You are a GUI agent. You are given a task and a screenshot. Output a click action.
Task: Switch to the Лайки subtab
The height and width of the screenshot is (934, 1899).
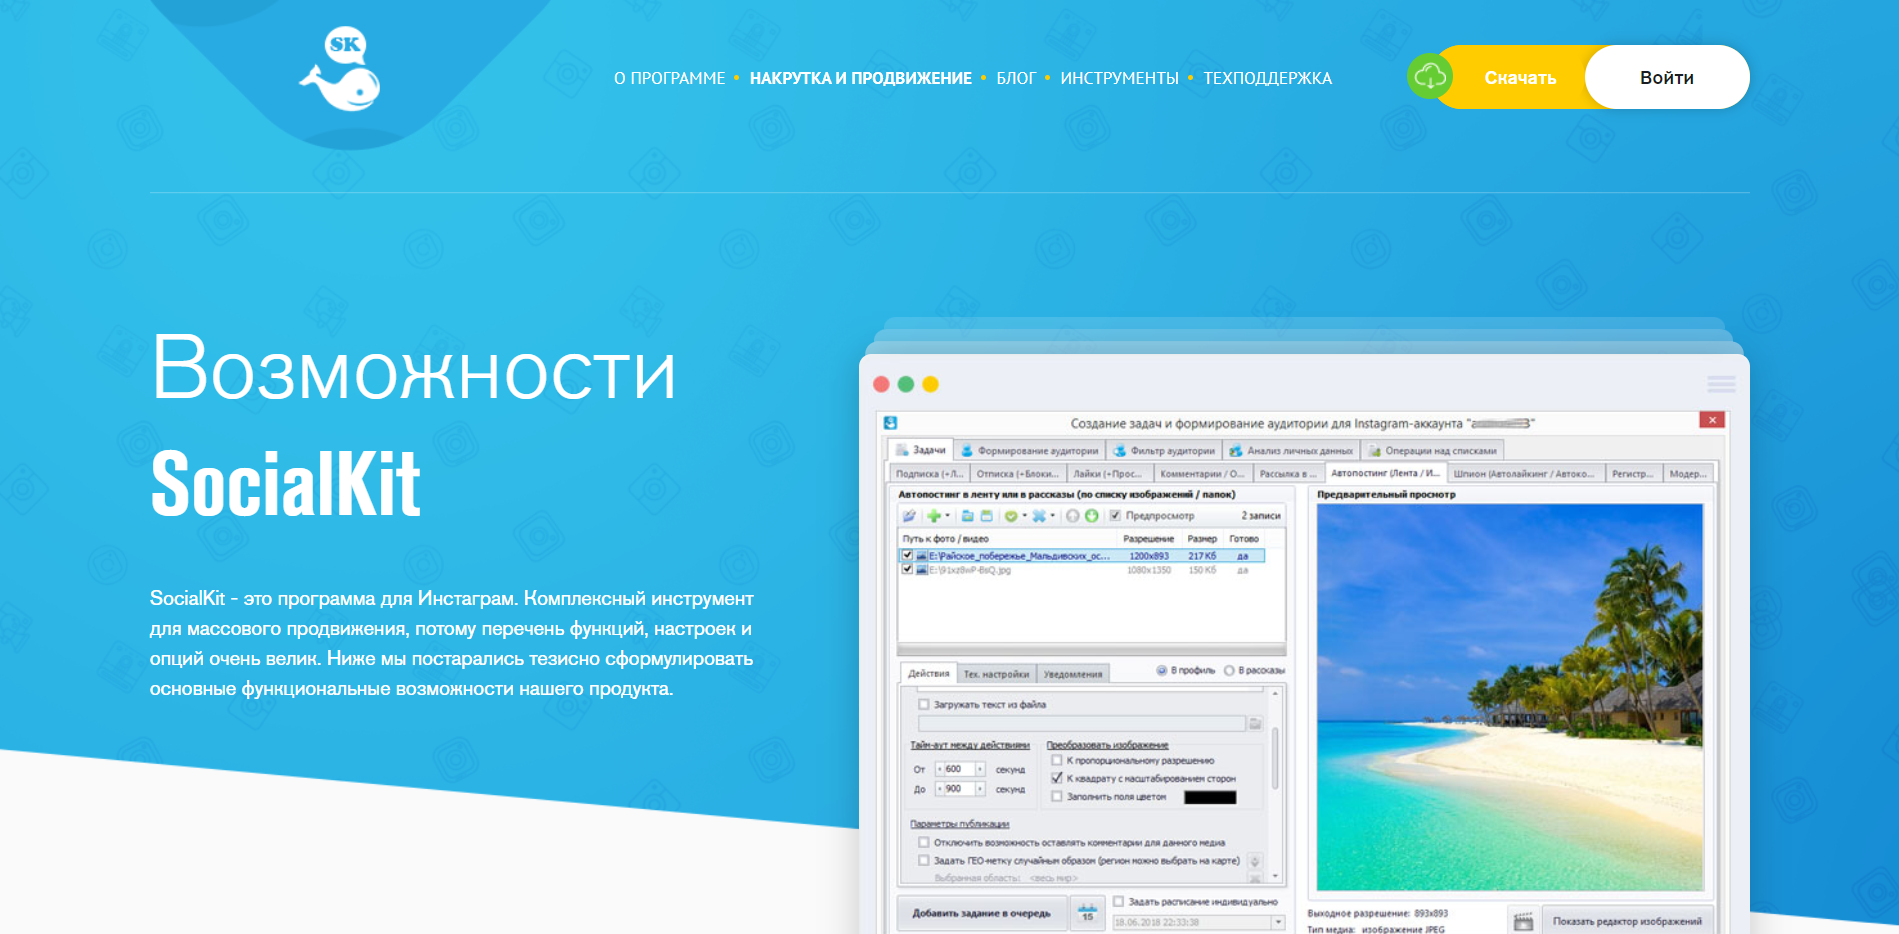coord(1109,474)
